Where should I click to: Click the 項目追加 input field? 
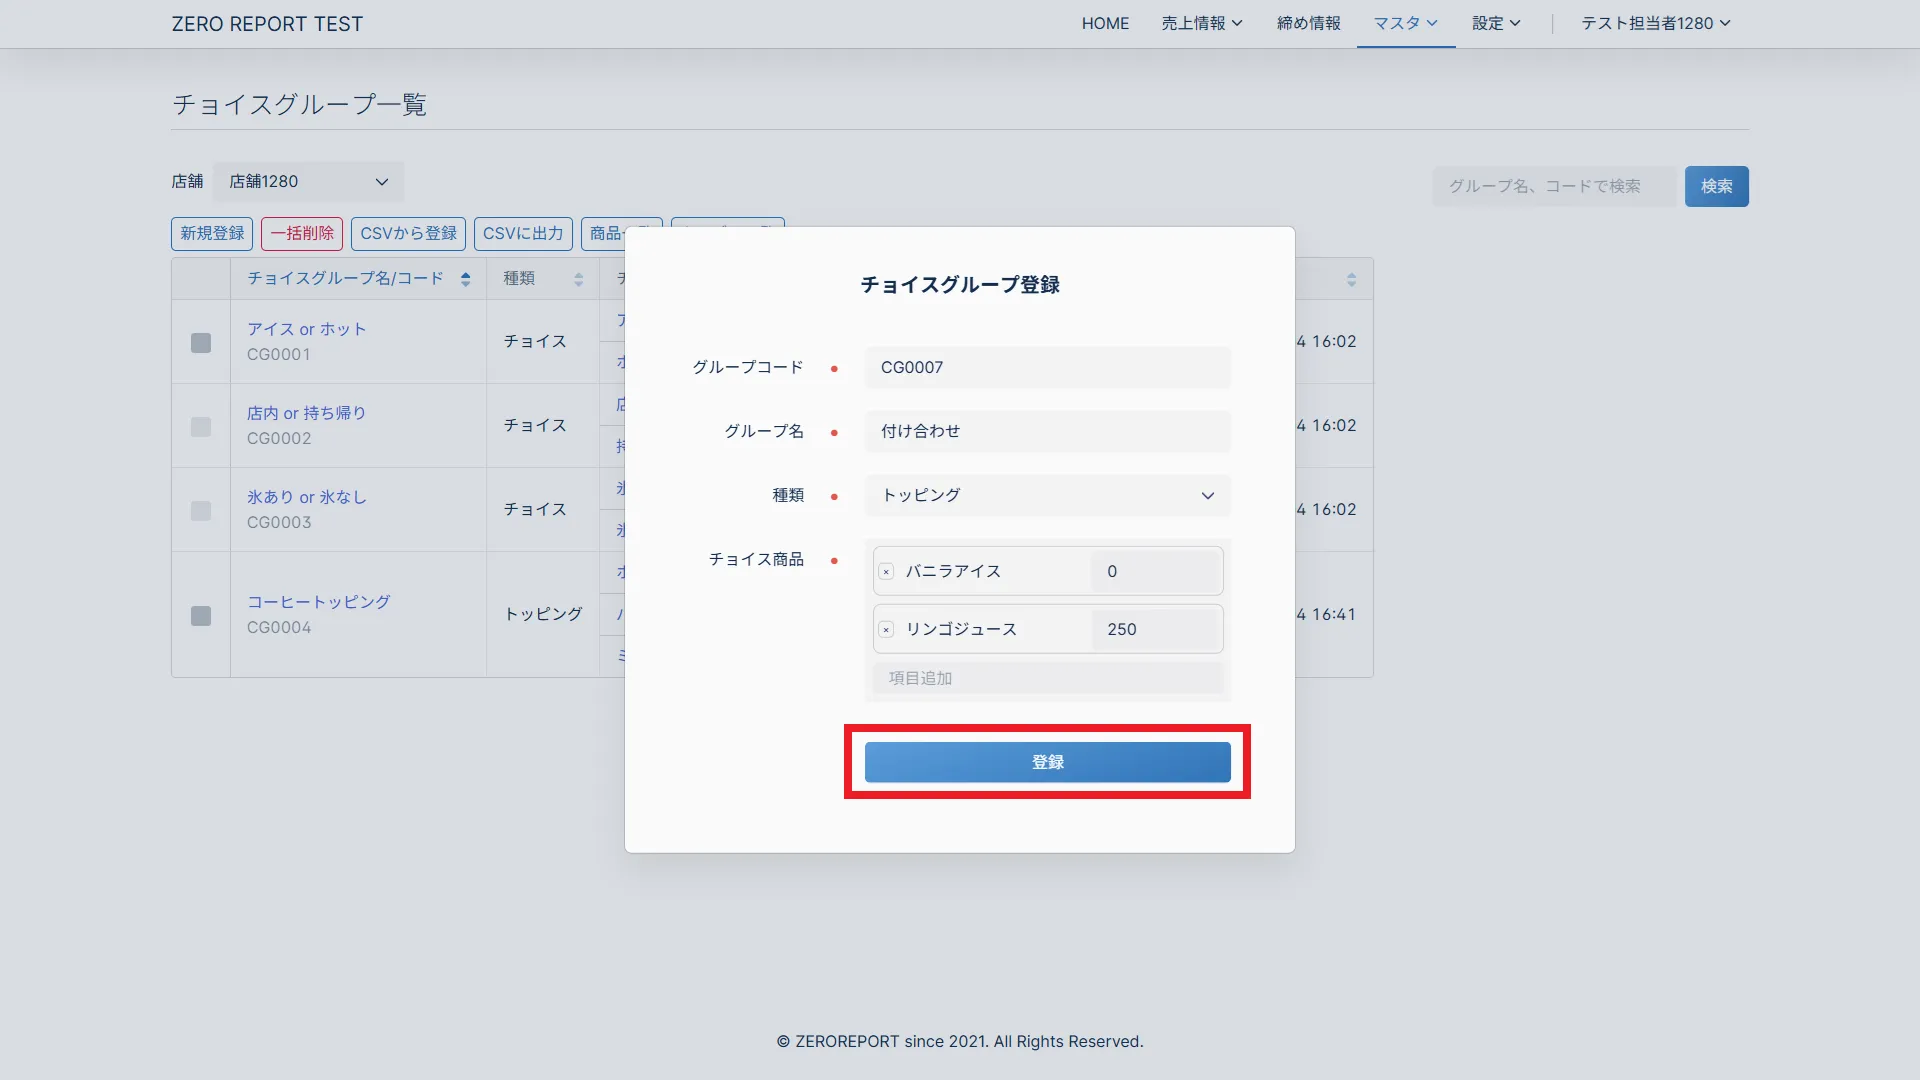click(x=1047, y=679)
